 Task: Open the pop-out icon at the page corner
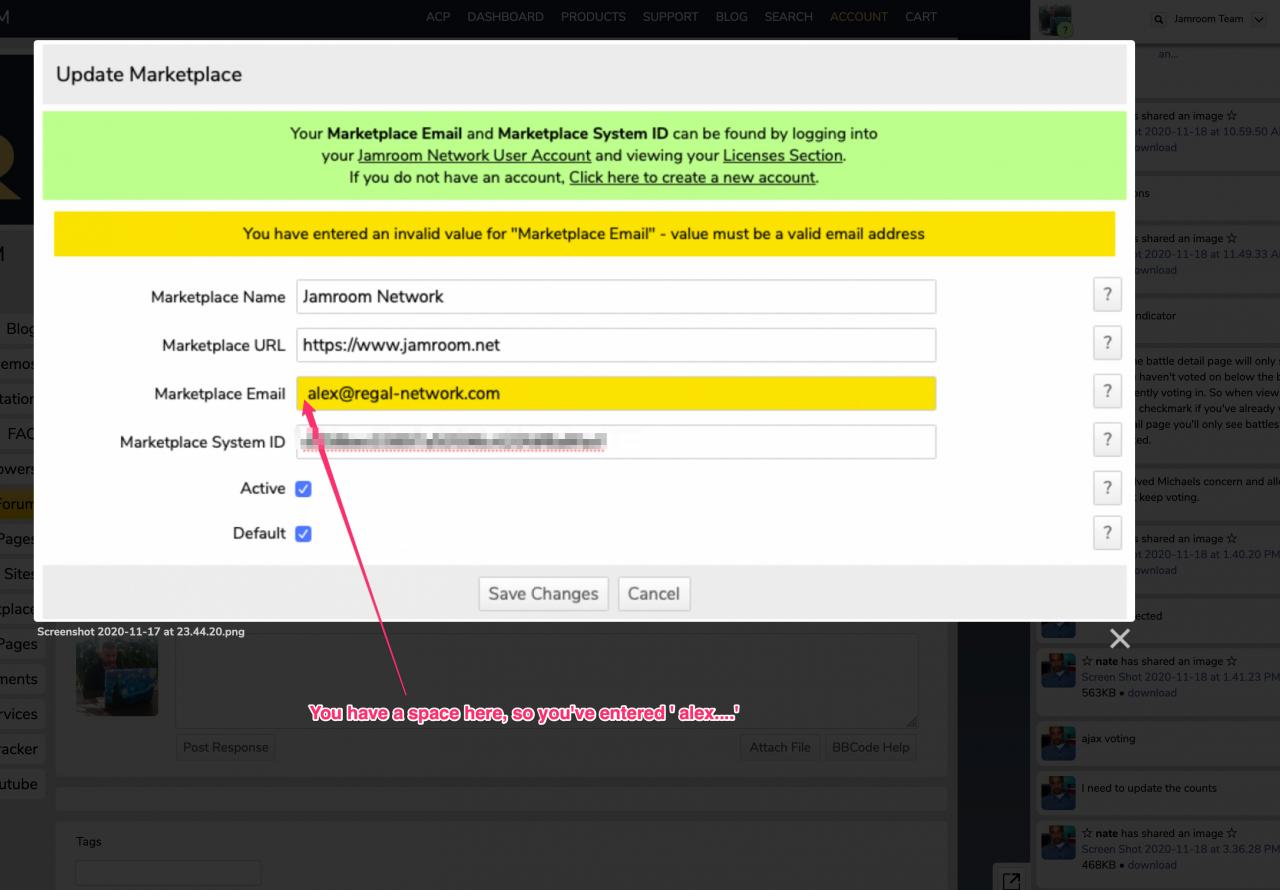pos(1011,880)
